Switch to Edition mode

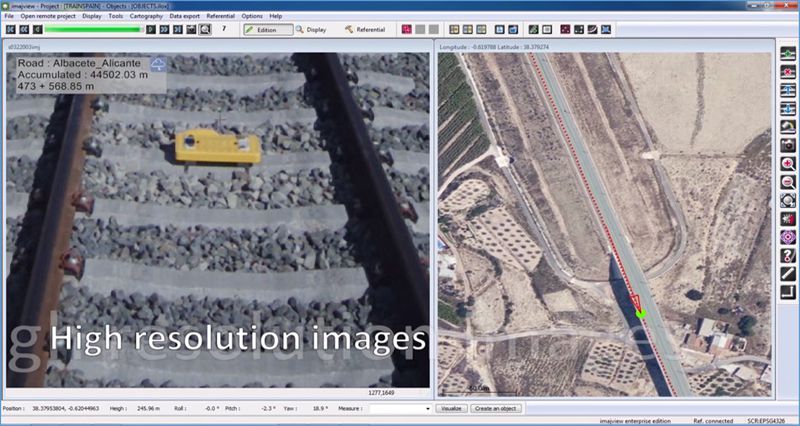tap(268, 30)
